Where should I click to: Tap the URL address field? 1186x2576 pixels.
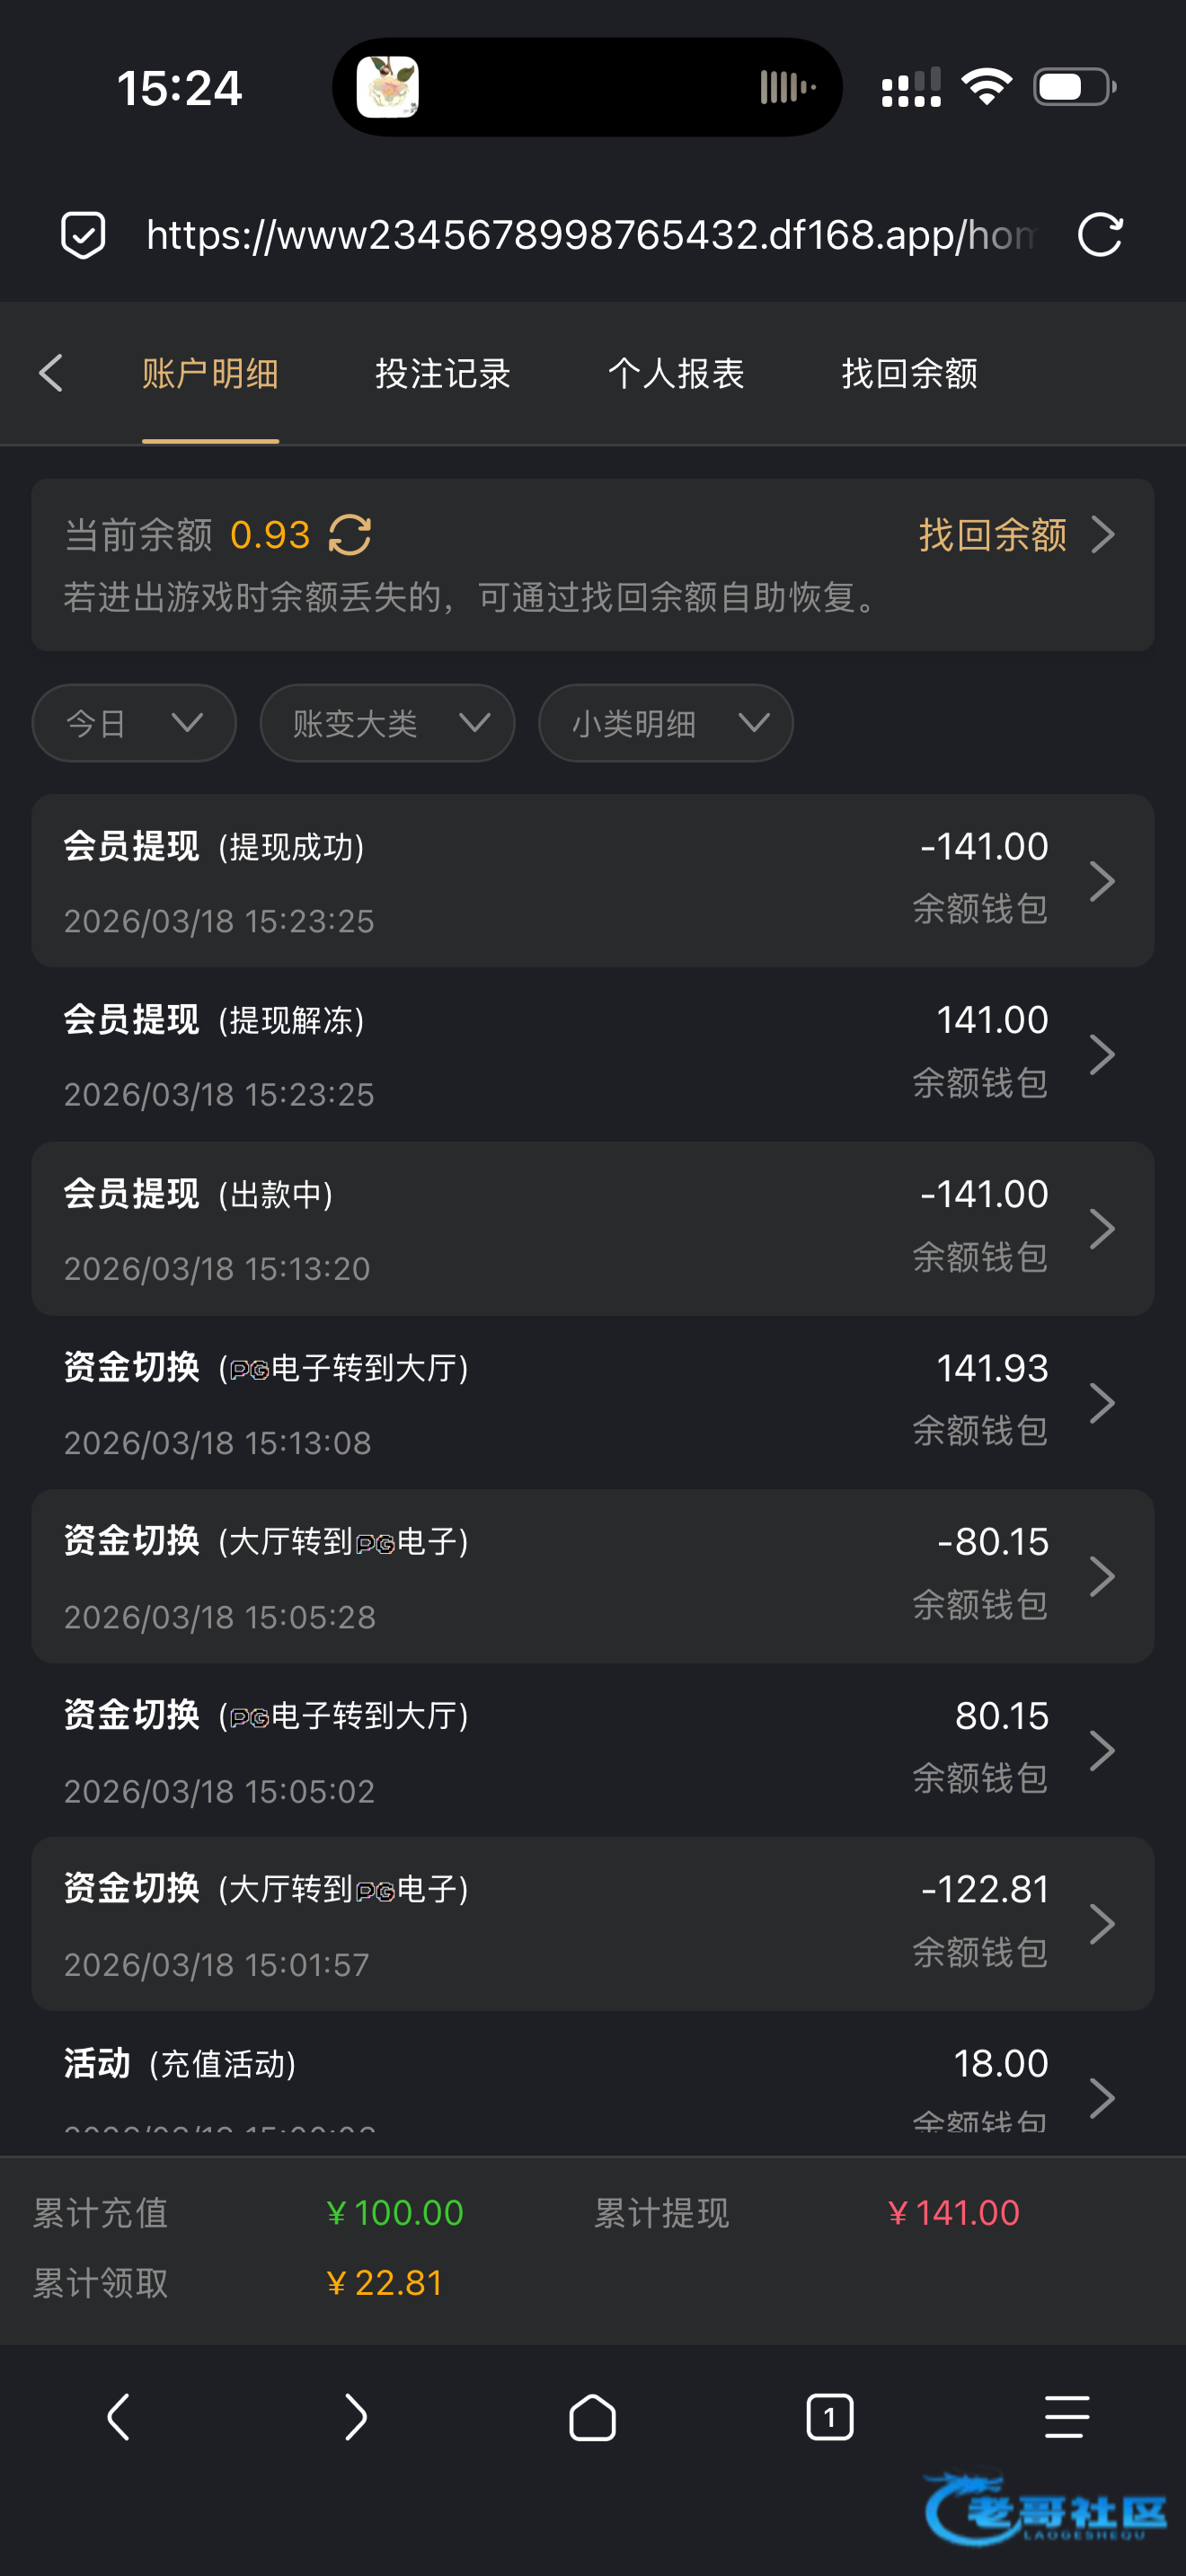590,235
